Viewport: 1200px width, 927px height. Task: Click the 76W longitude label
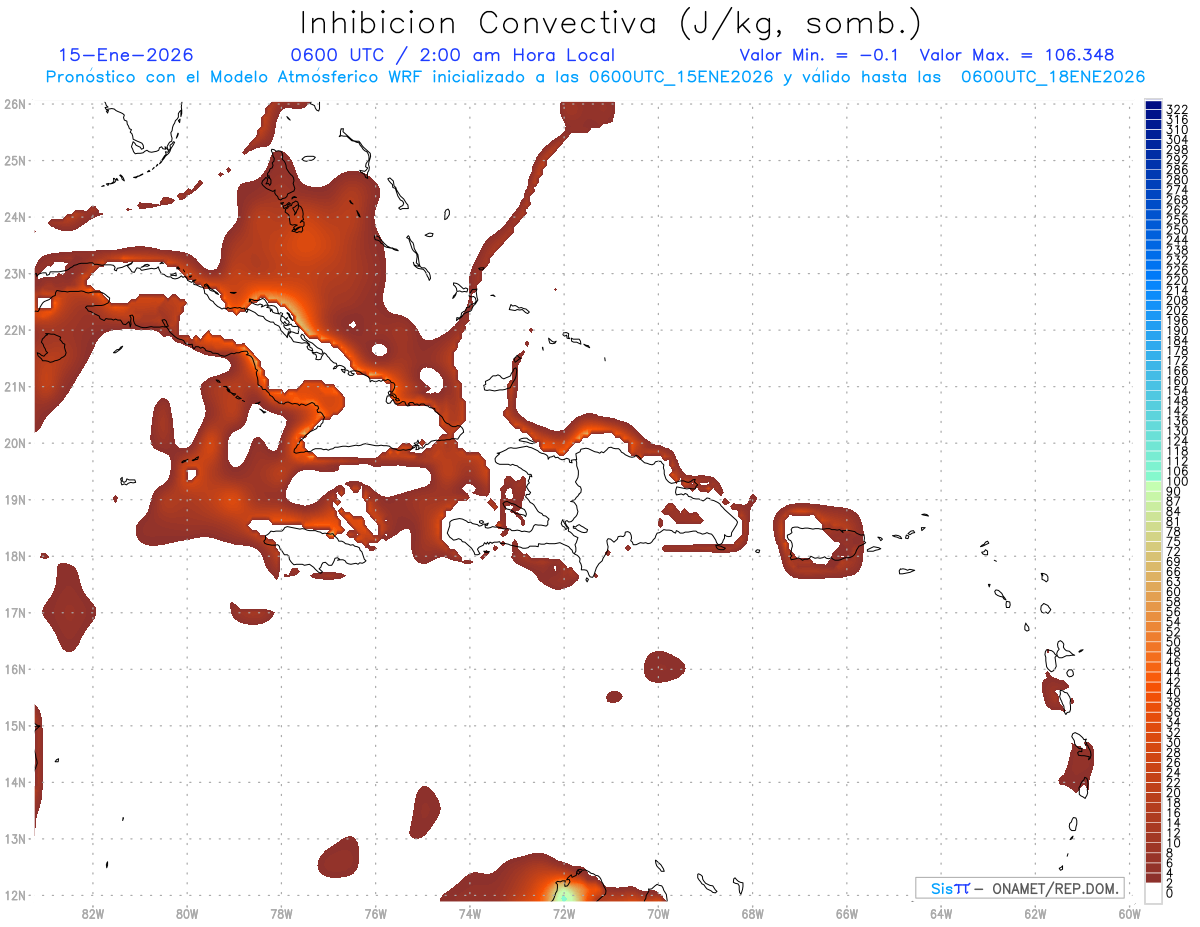375,913
